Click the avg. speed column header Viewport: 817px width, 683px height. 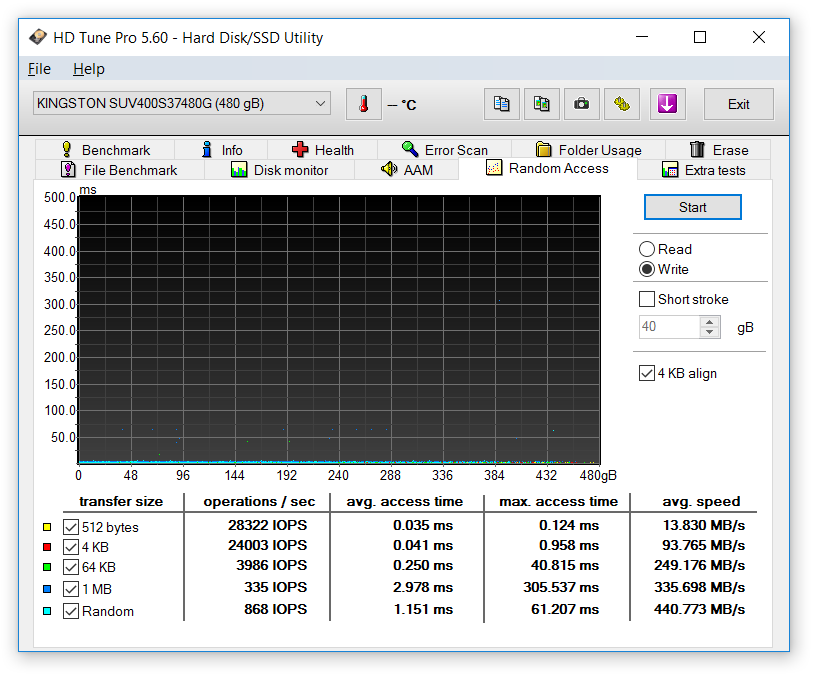pos(701,502)
